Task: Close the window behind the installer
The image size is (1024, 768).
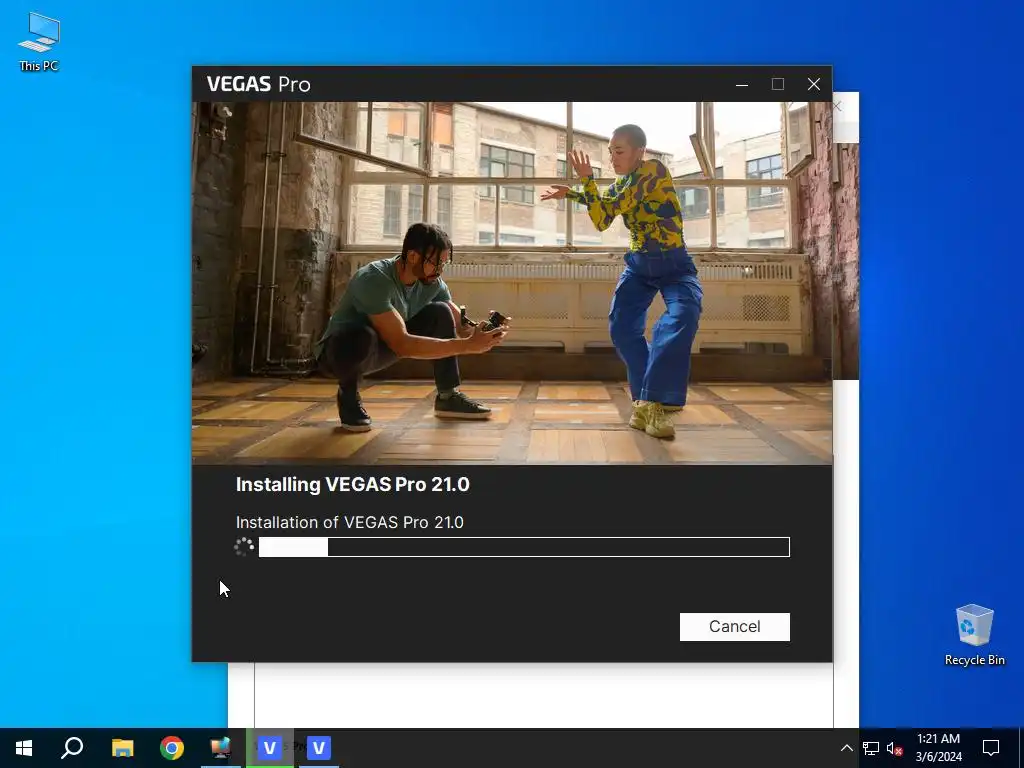Action: (838, 106)
